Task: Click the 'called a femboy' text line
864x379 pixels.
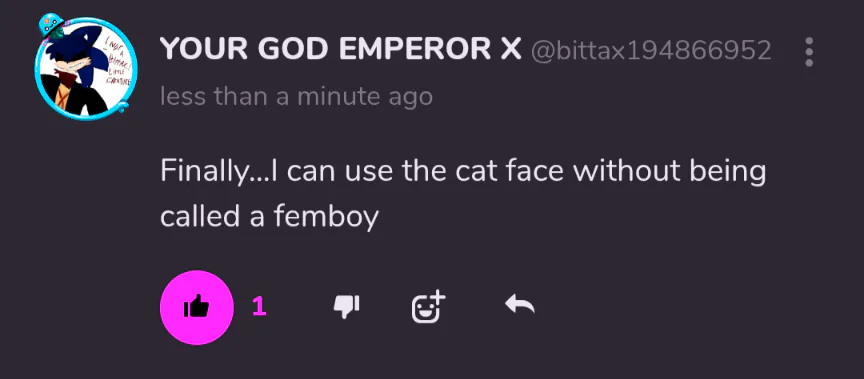Action: coord(269,216)
